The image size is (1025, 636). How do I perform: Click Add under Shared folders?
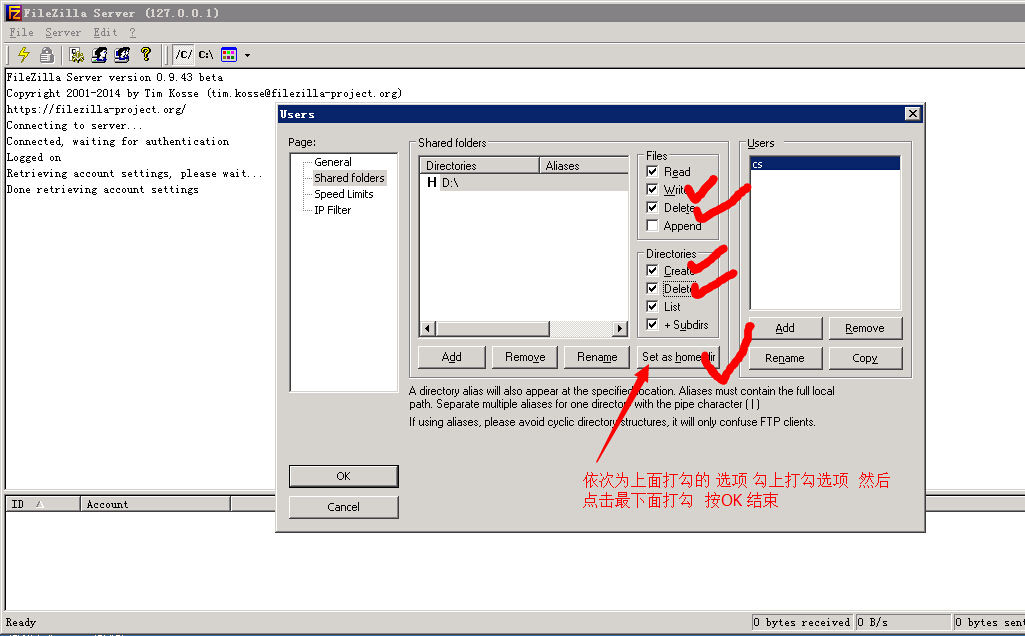pyautogui.click(x=452, y=357)
